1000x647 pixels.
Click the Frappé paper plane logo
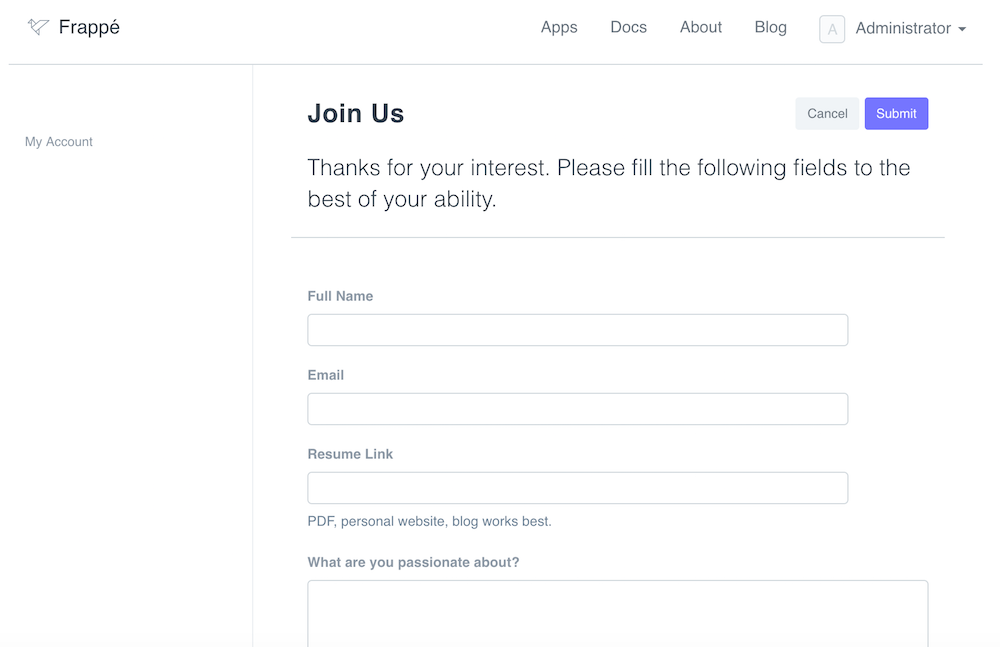[x=37, y=27]
